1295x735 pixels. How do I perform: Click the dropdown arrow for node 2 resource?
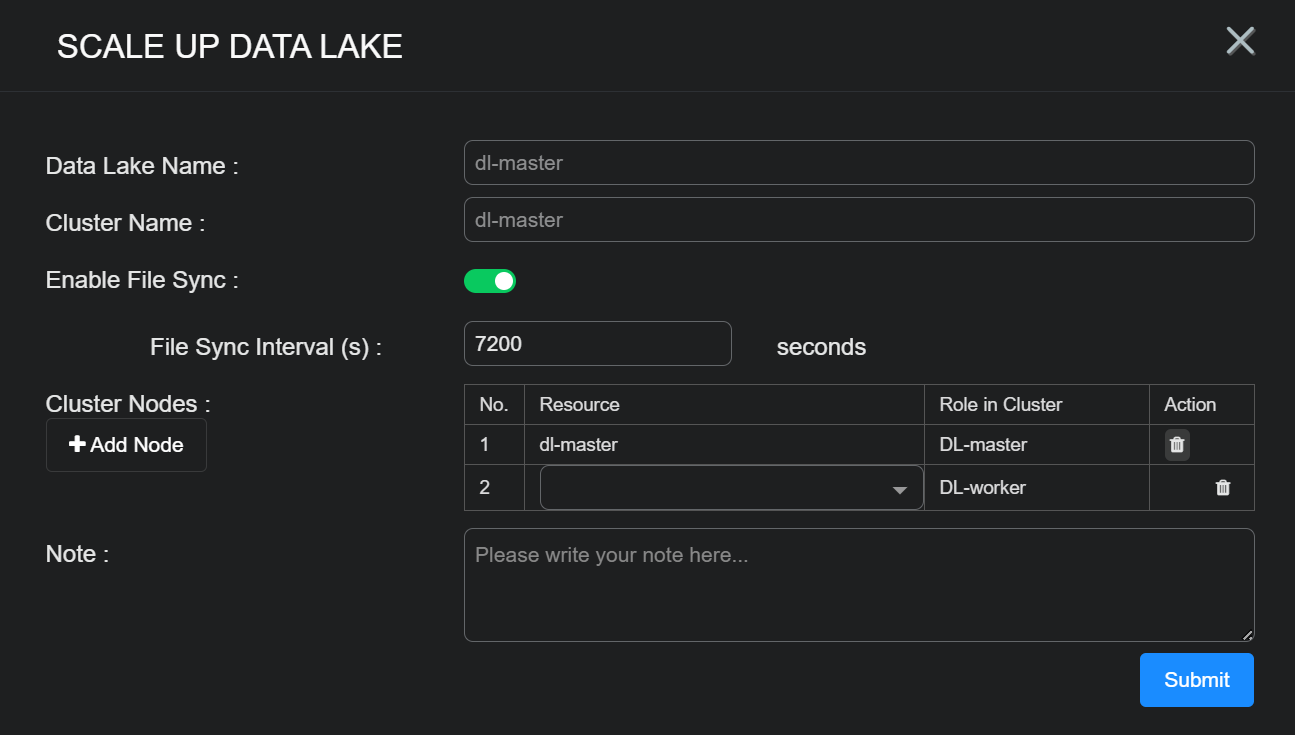pyautogui.click(x=899, y=490)
